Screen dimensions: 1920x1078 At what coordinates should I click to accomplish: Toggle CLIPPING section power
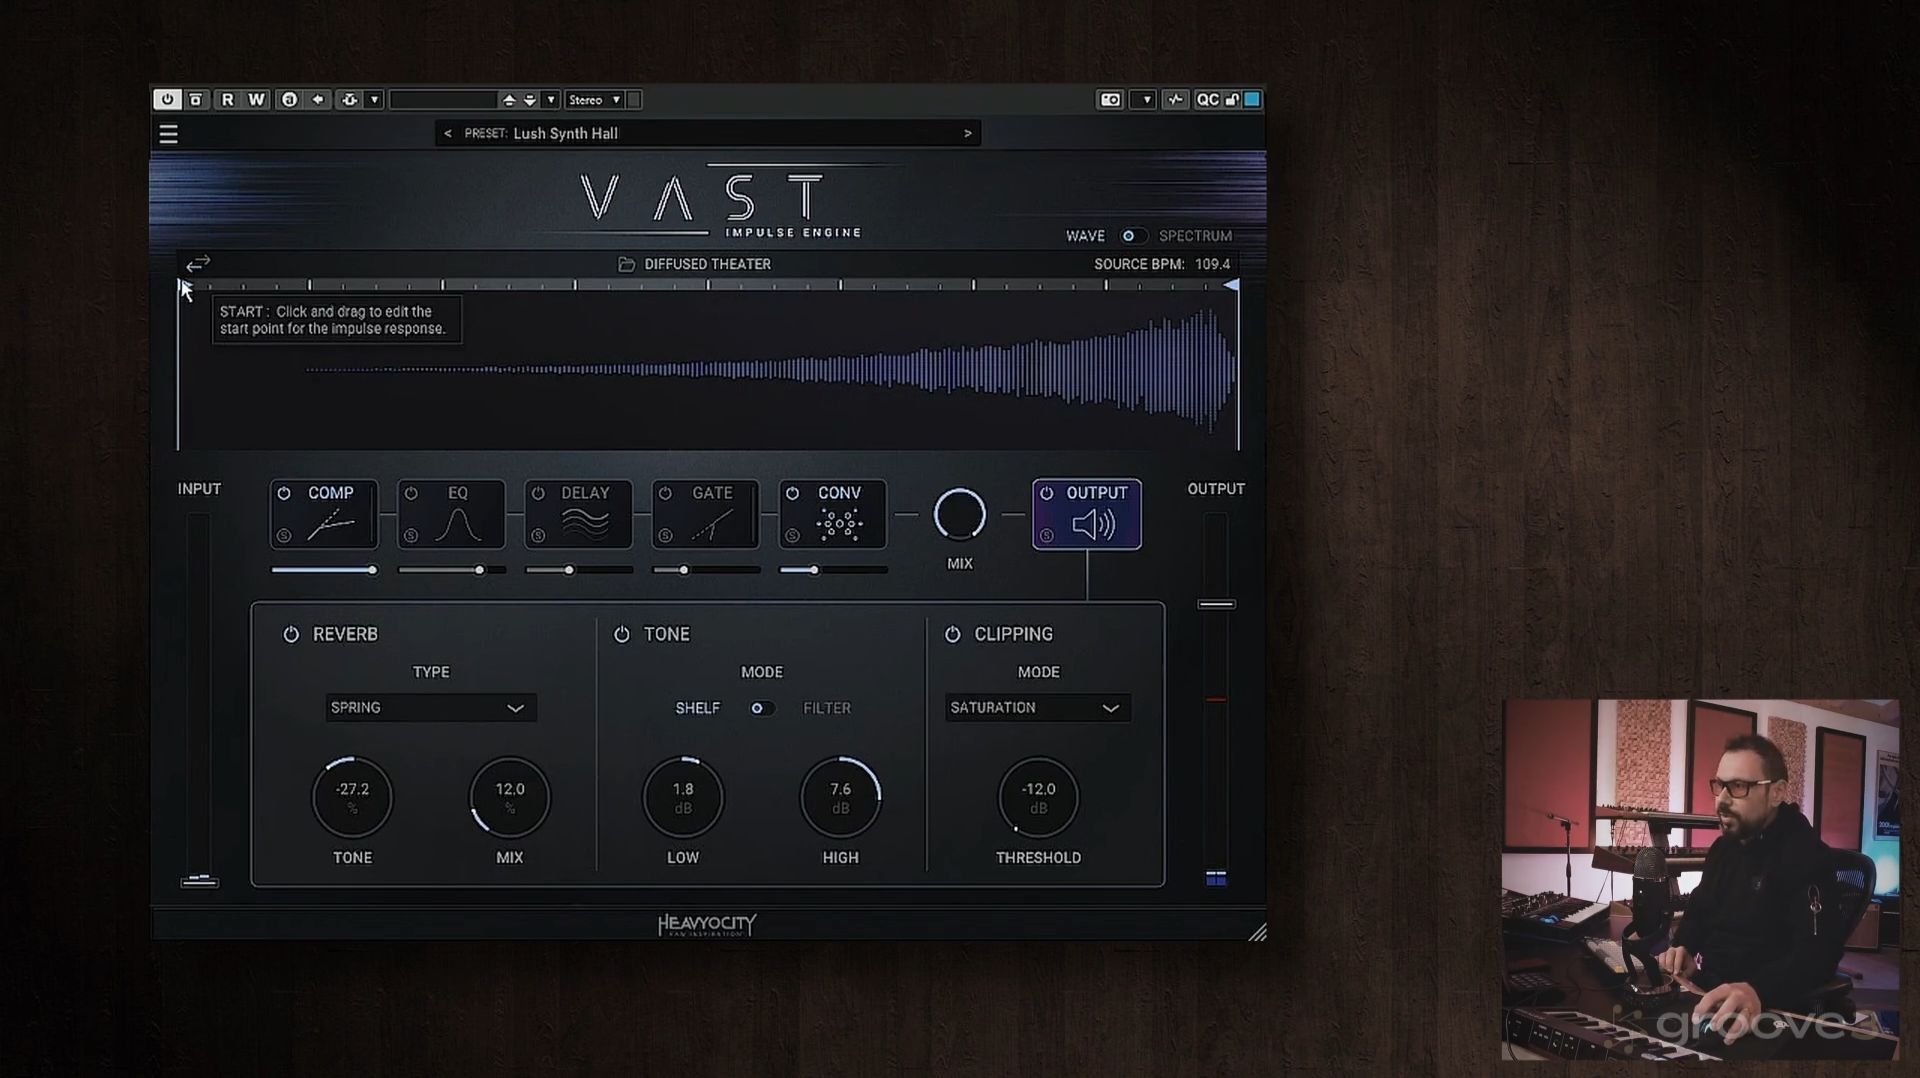tap(953, 634)
